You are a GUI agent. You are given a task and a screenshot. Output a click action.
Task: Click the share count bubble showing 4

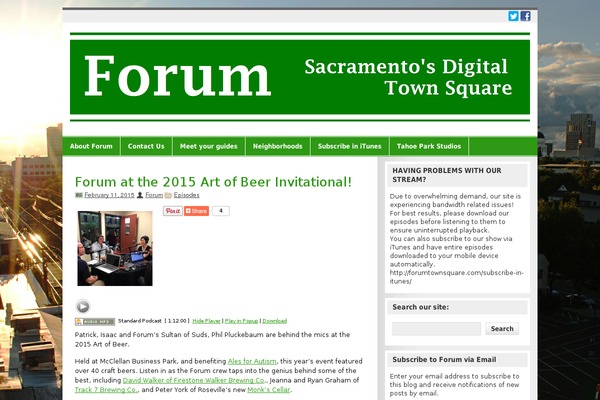(220, 211)
